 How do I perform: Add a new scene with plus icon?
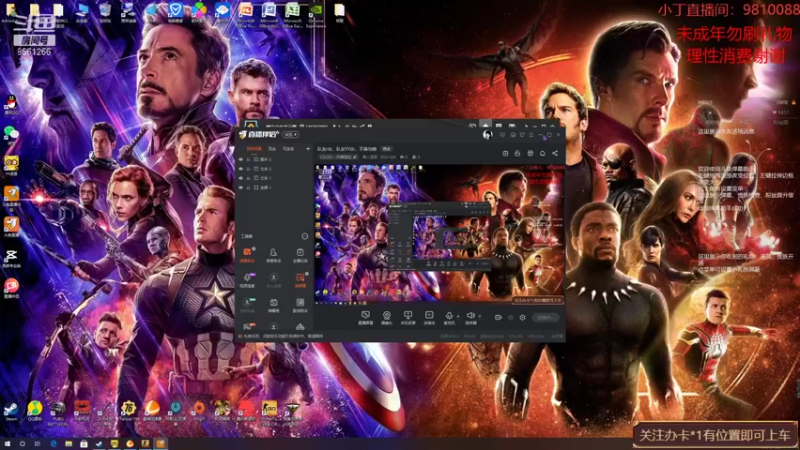[308, 148]
